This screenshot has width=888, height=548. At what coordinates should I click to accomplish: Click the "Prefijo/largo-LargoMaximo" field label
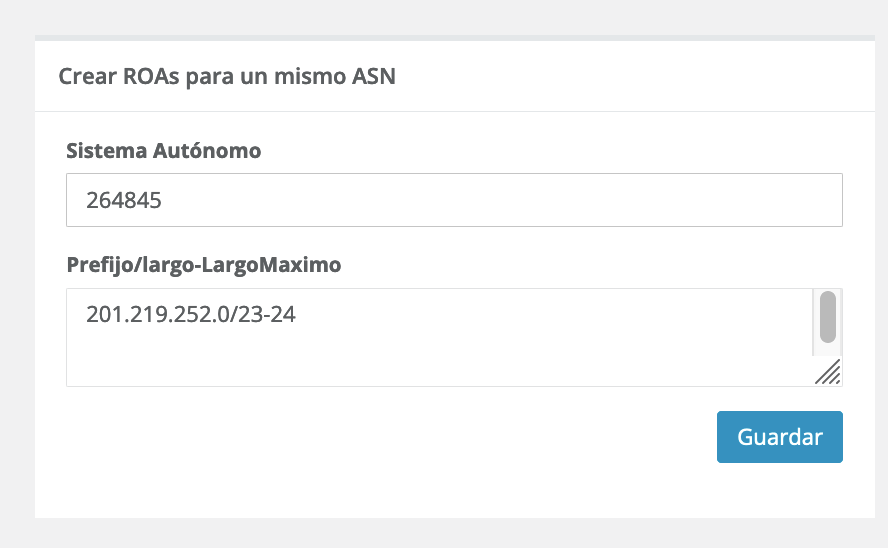204,265
